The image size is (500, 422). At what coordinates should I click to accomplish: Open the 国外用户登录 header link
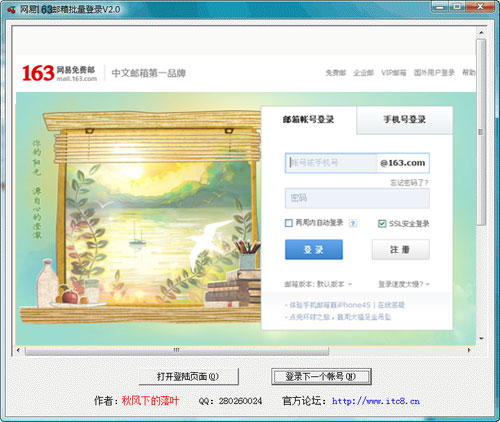(434, 73)
